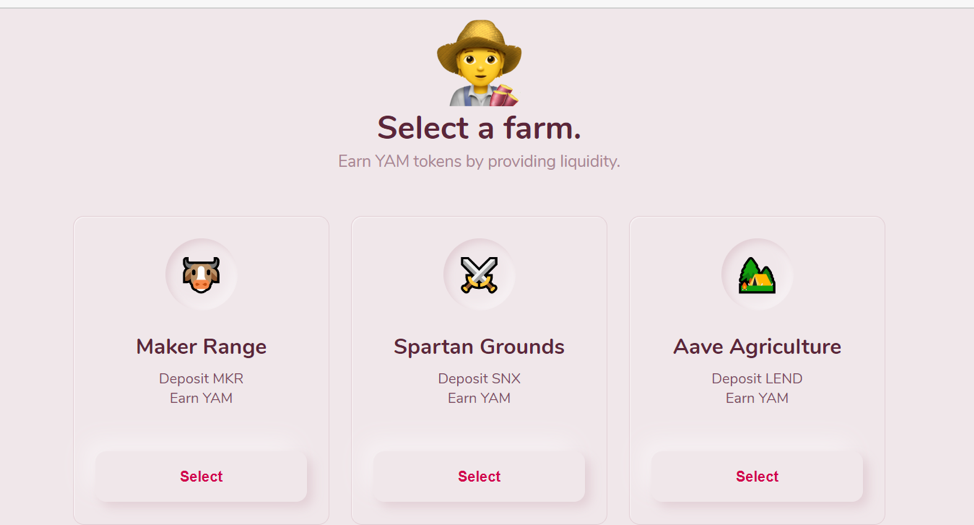The width and height of the screenshot is (974, 525).
Task: Click Earn YAM in Aave Agriculture card
Action: 757,398
